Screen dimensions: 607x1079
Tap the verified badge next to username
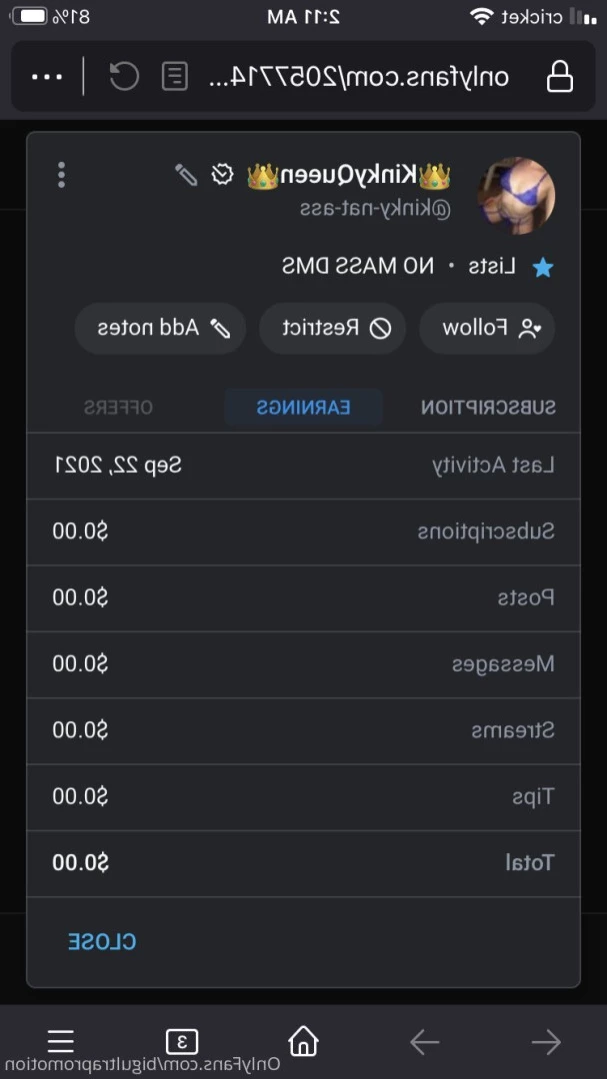[222, 175]
